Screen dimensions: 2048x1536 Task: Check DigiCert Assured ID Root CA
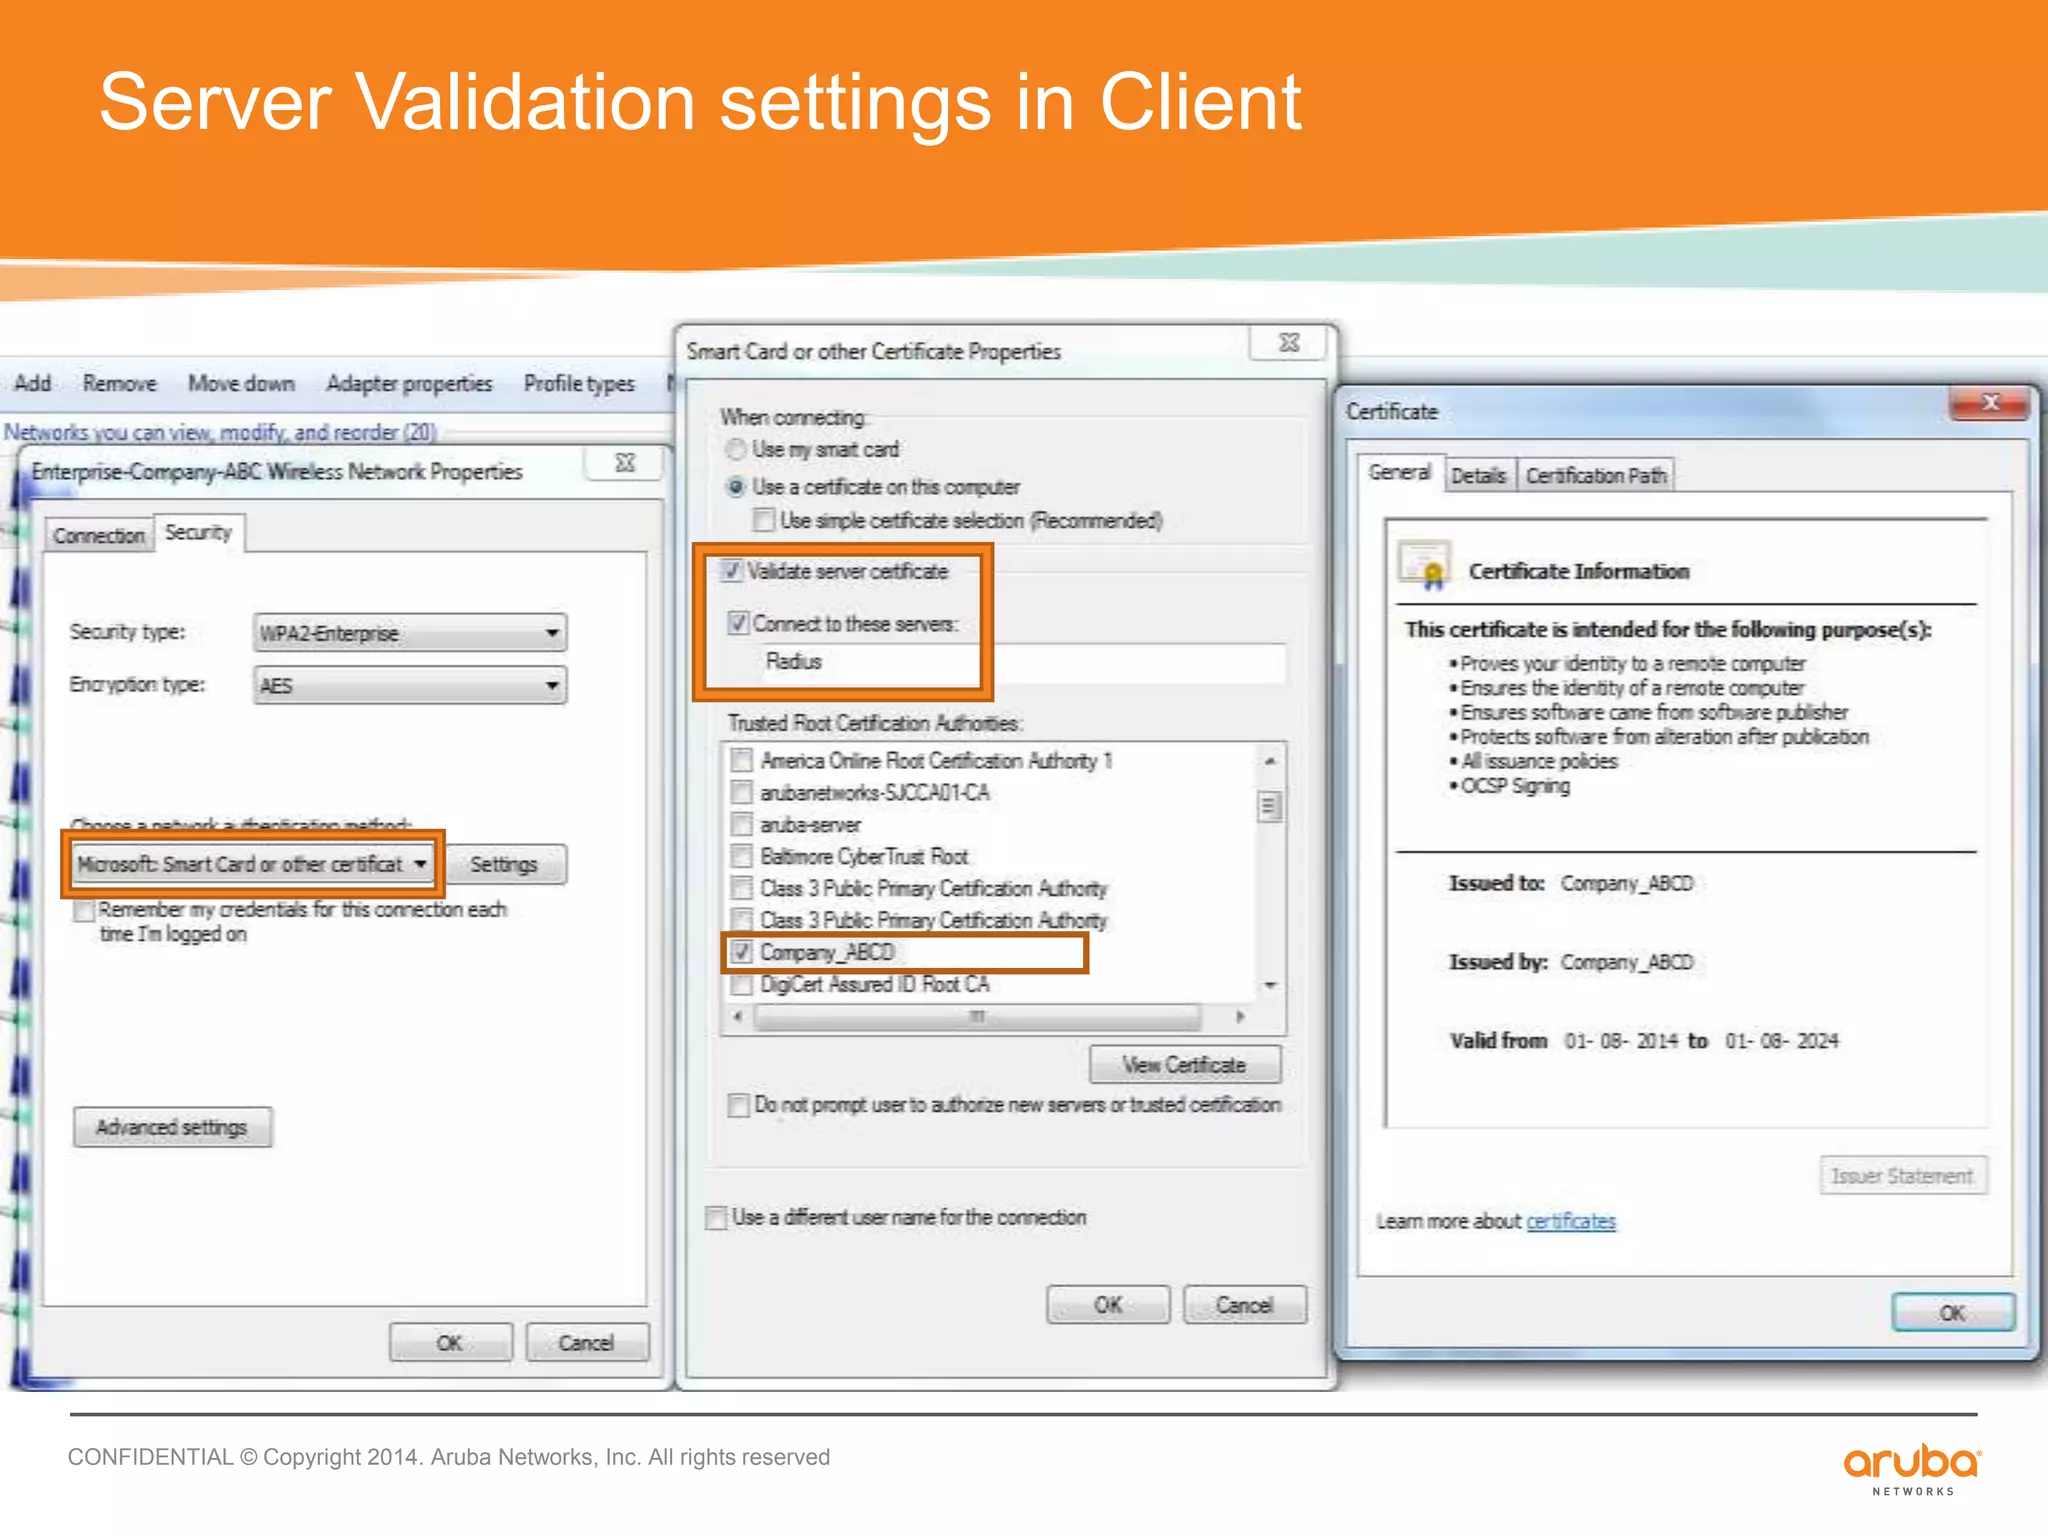tap(742, 984)
